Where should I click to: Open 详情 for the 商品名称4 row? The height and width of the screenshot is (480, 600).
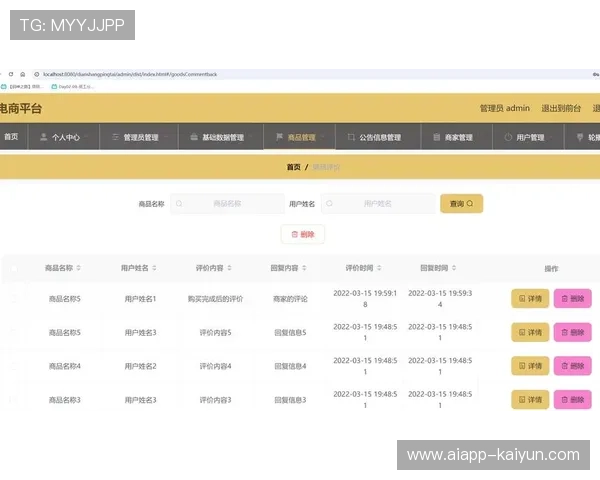click(x=530, y=366)
